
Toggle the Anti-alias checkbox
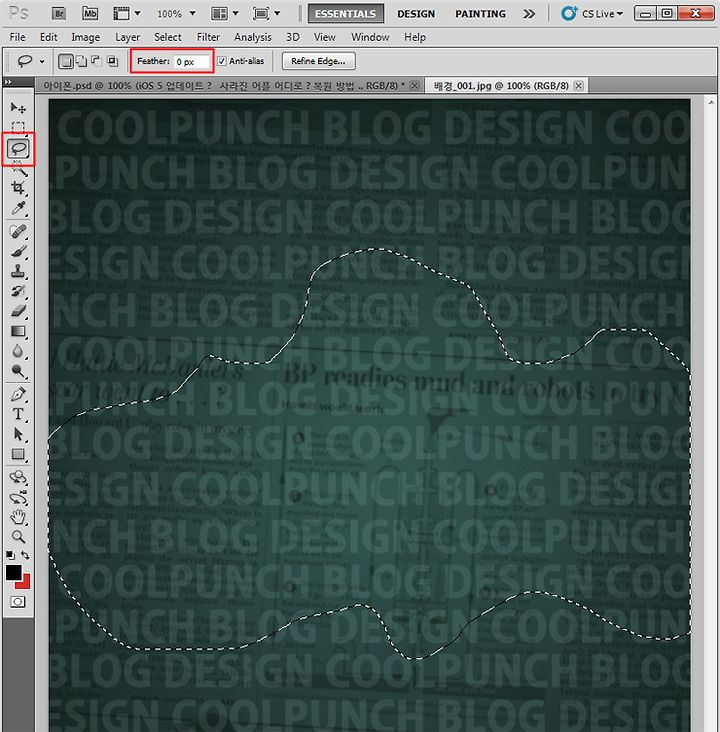click(222, 61)
